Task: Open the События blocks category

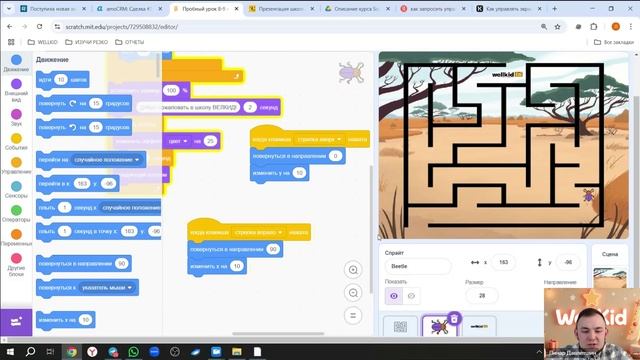Action: tap(16, 141)
